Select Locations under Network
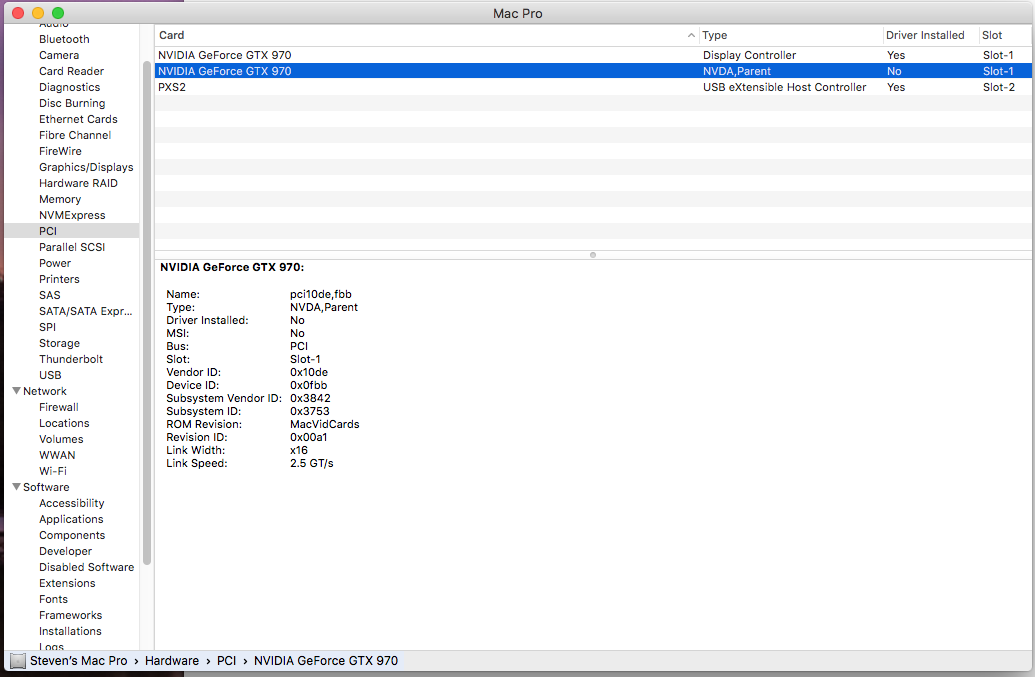The image size is (1035, 677). pyautogui.click(x=64, y=423)
